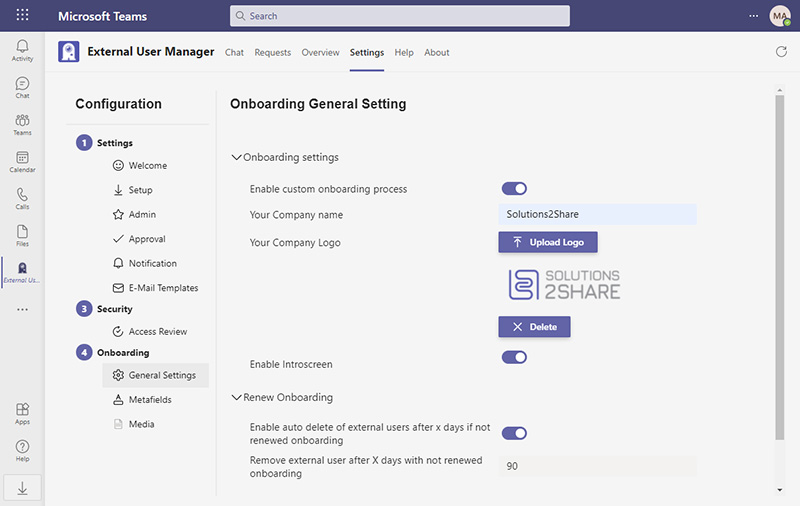Switch to the About tab
The image size is (800, 506).
(437, 53)
